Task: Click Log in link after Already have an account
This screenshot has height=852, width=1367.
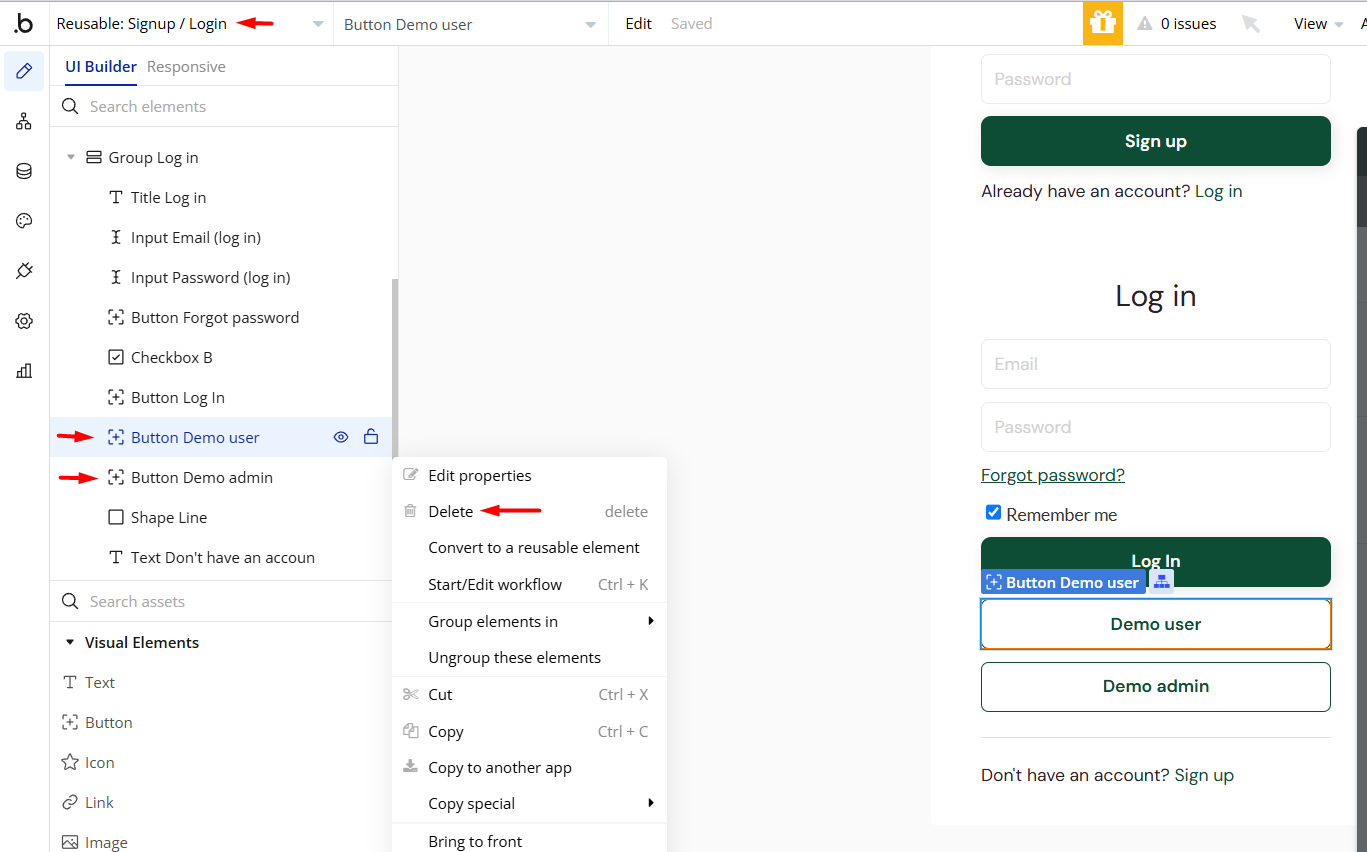Action: [1219, 191]
